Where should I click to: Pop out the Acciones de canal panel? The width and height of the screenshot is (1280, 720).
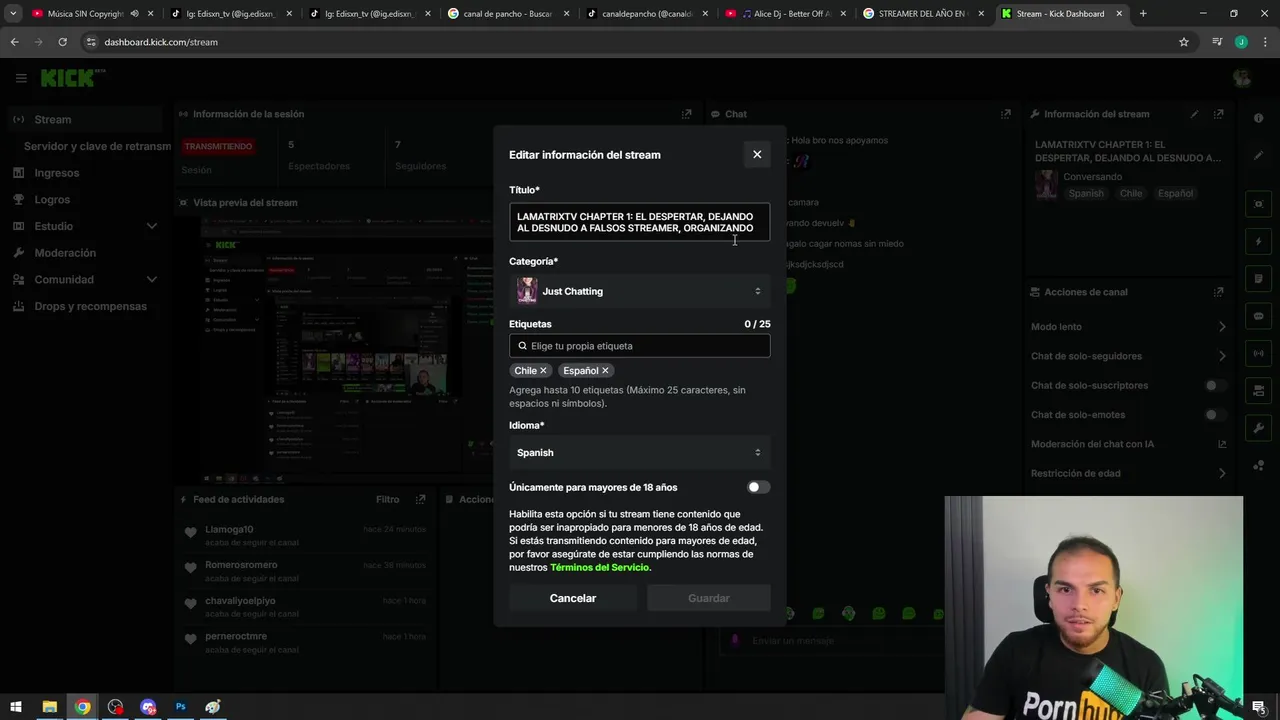point(1218,292)
